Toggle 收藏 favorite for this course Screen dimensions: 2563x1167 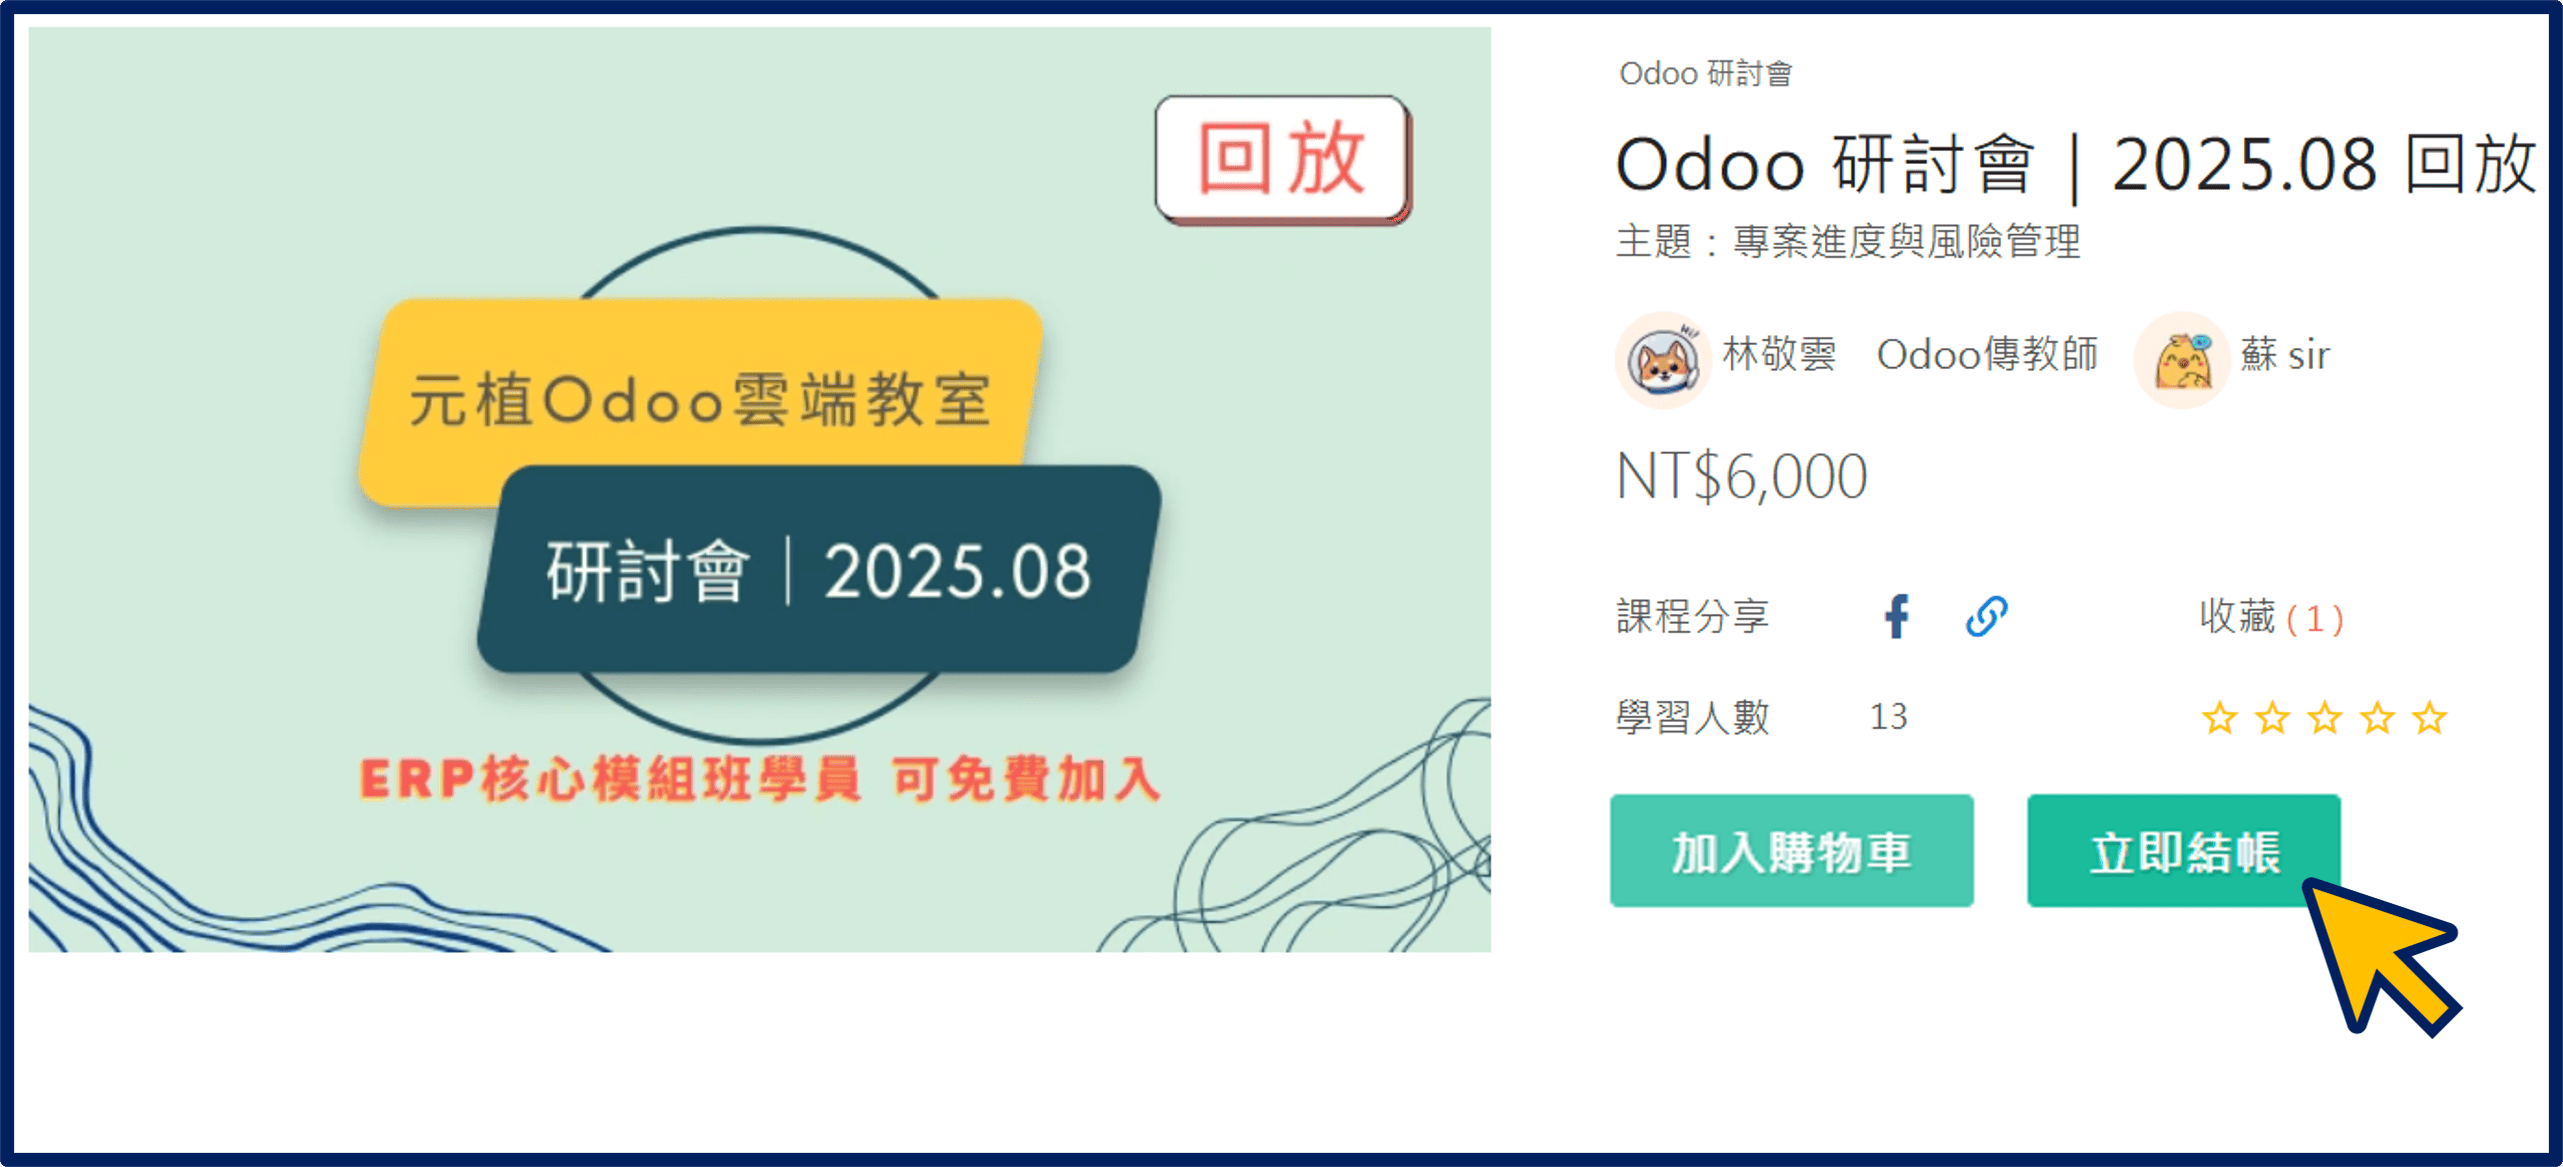click(x=2270, y=617)
